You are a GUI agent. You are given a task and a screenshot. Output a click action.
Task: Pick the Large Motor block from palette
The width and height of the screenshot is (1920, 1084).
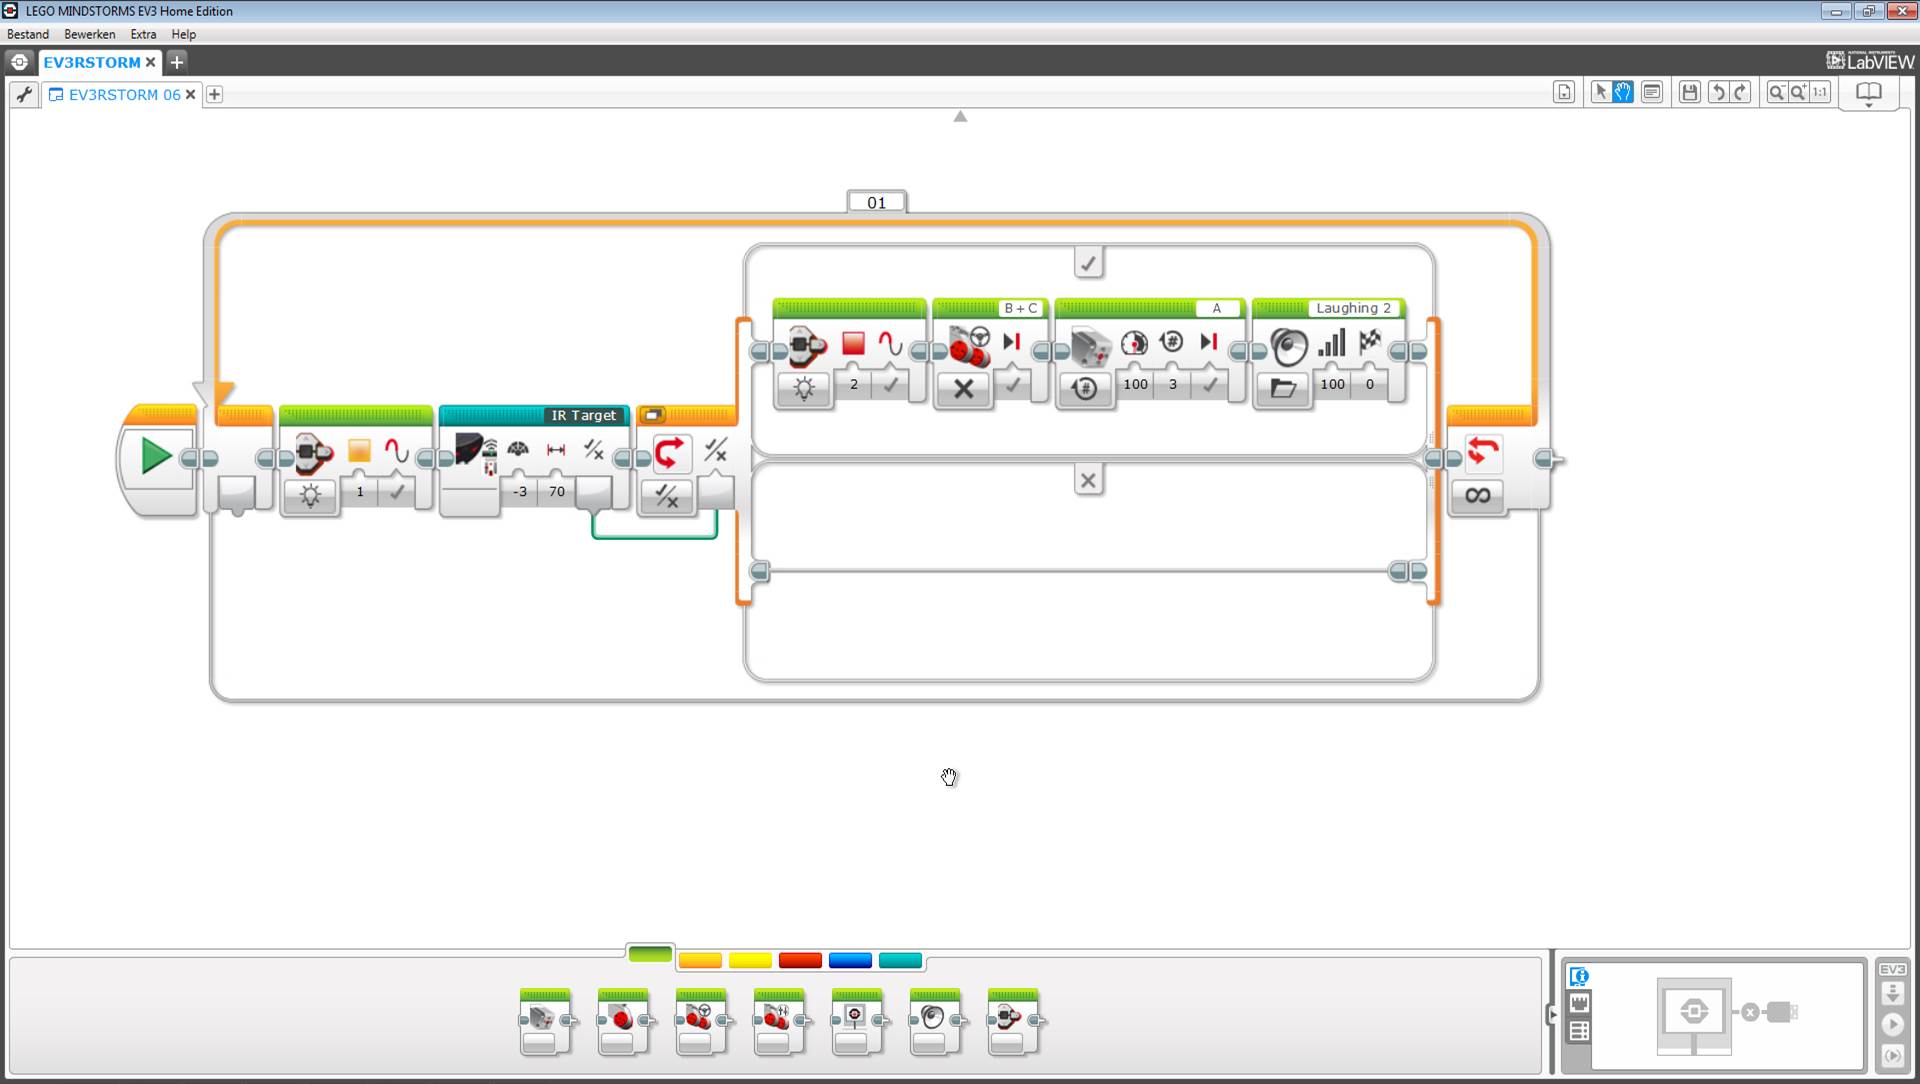pos(623,1021)
